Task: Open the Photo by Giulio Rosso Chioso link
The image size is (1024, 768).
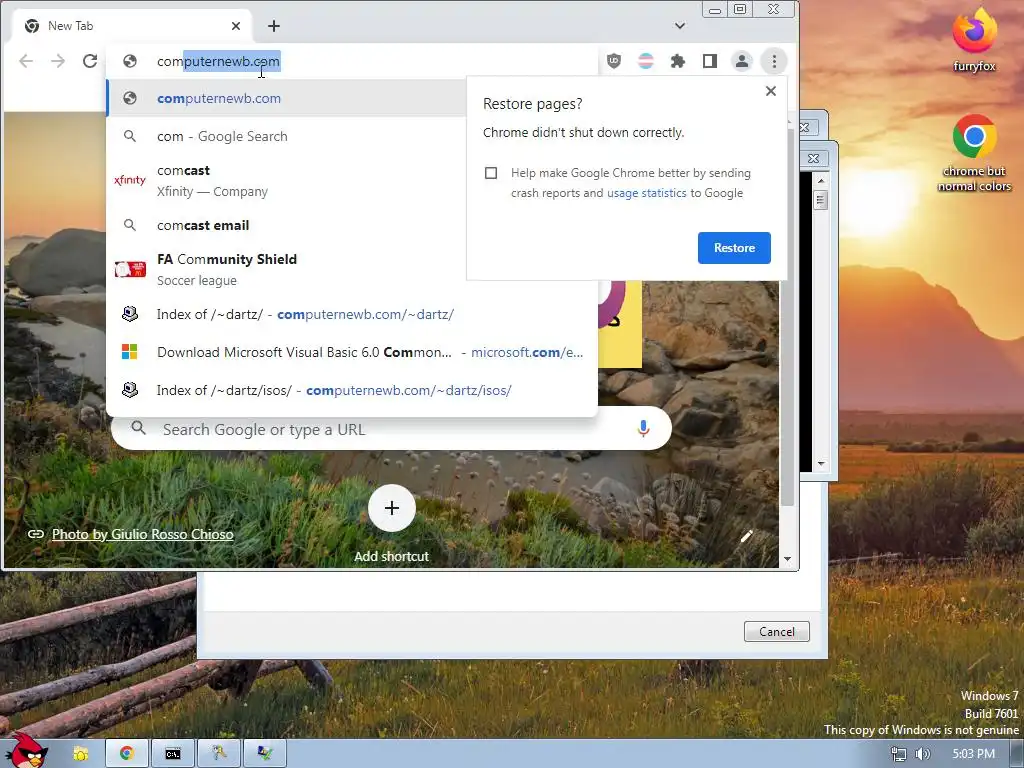Action: 142,534
